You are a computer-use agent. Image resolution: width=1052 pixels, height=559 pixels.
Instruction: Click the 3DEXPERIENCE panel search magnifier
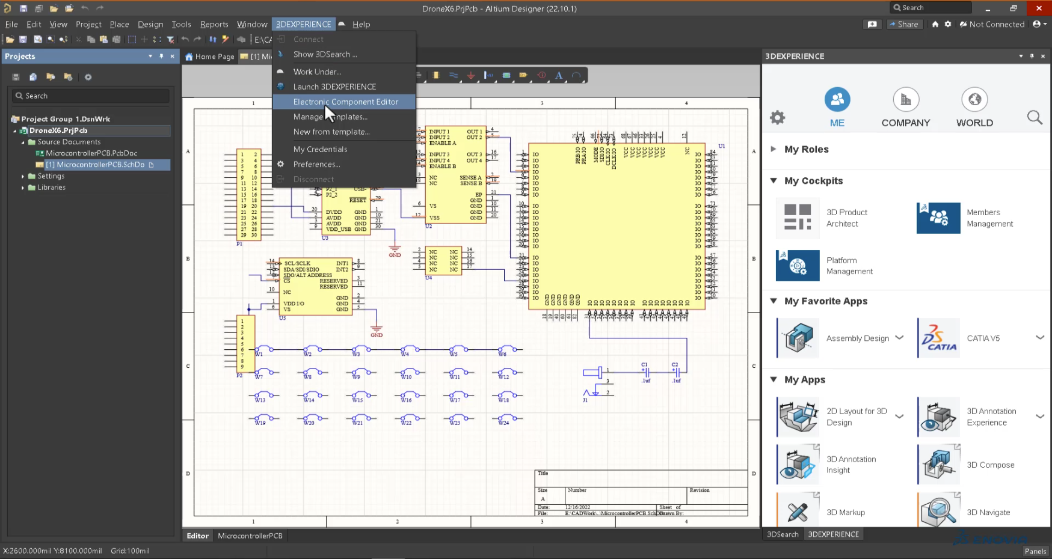click(x=1035, y=118)
